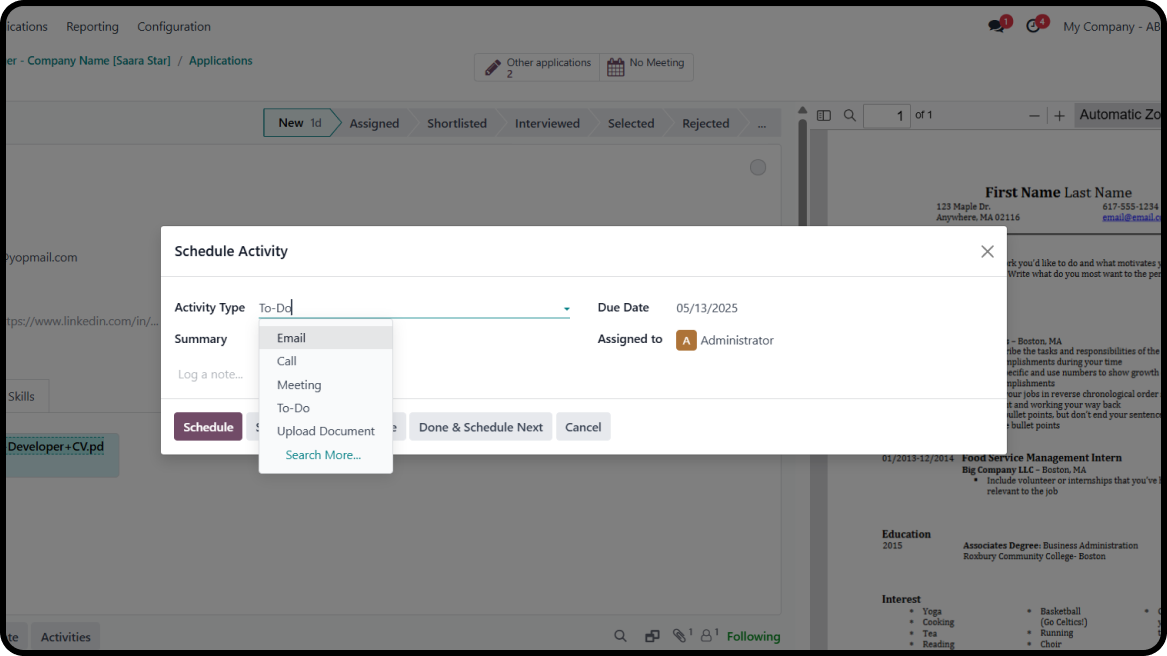
Task: Click the followers person icon
Action: click(x=707, y=636)
